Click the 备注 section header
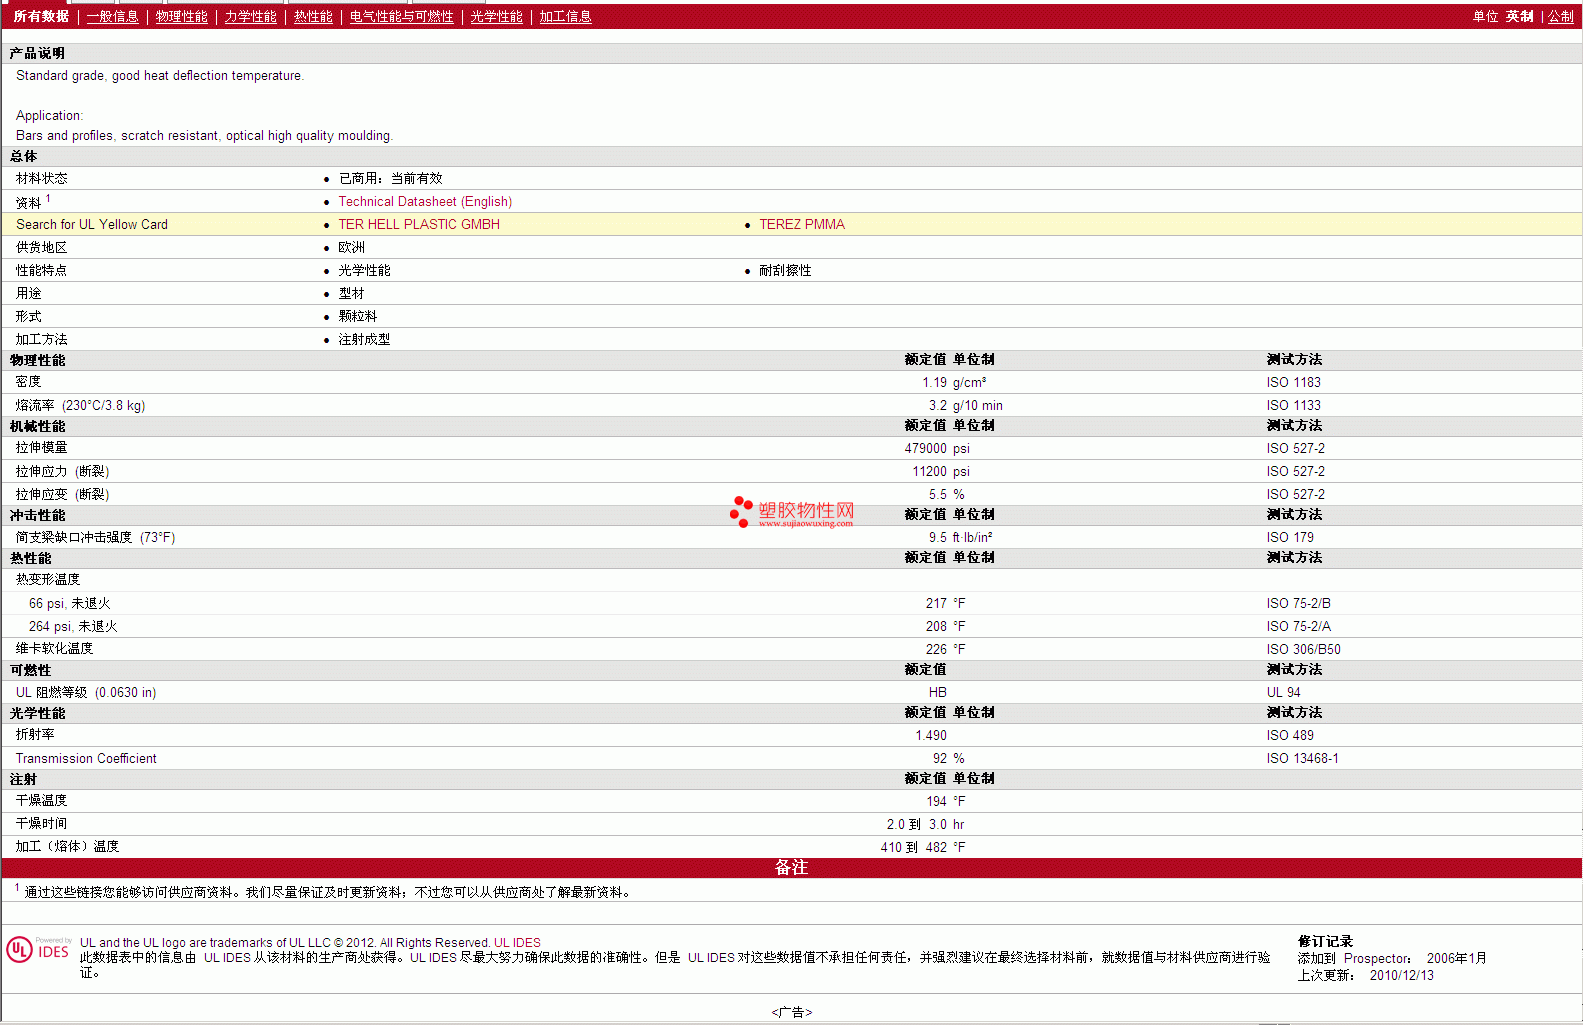Image resolution: width=1583 pixels, height=1025 pixels. [791, 867]
